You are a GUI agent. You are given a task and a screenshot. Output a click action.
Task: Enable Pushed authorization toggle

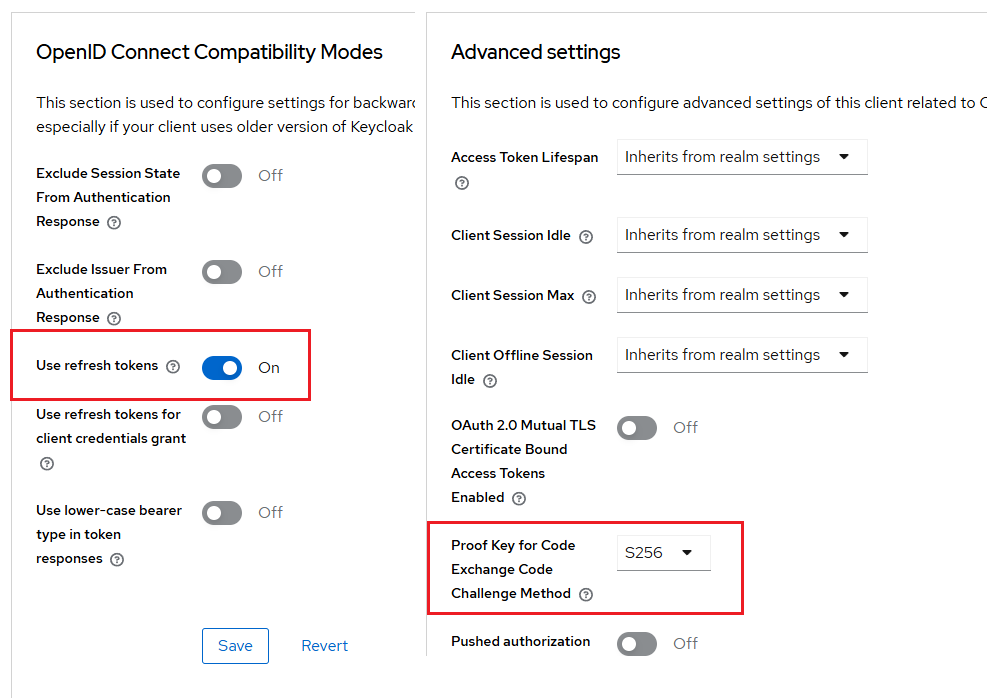[x=636, y=644]
